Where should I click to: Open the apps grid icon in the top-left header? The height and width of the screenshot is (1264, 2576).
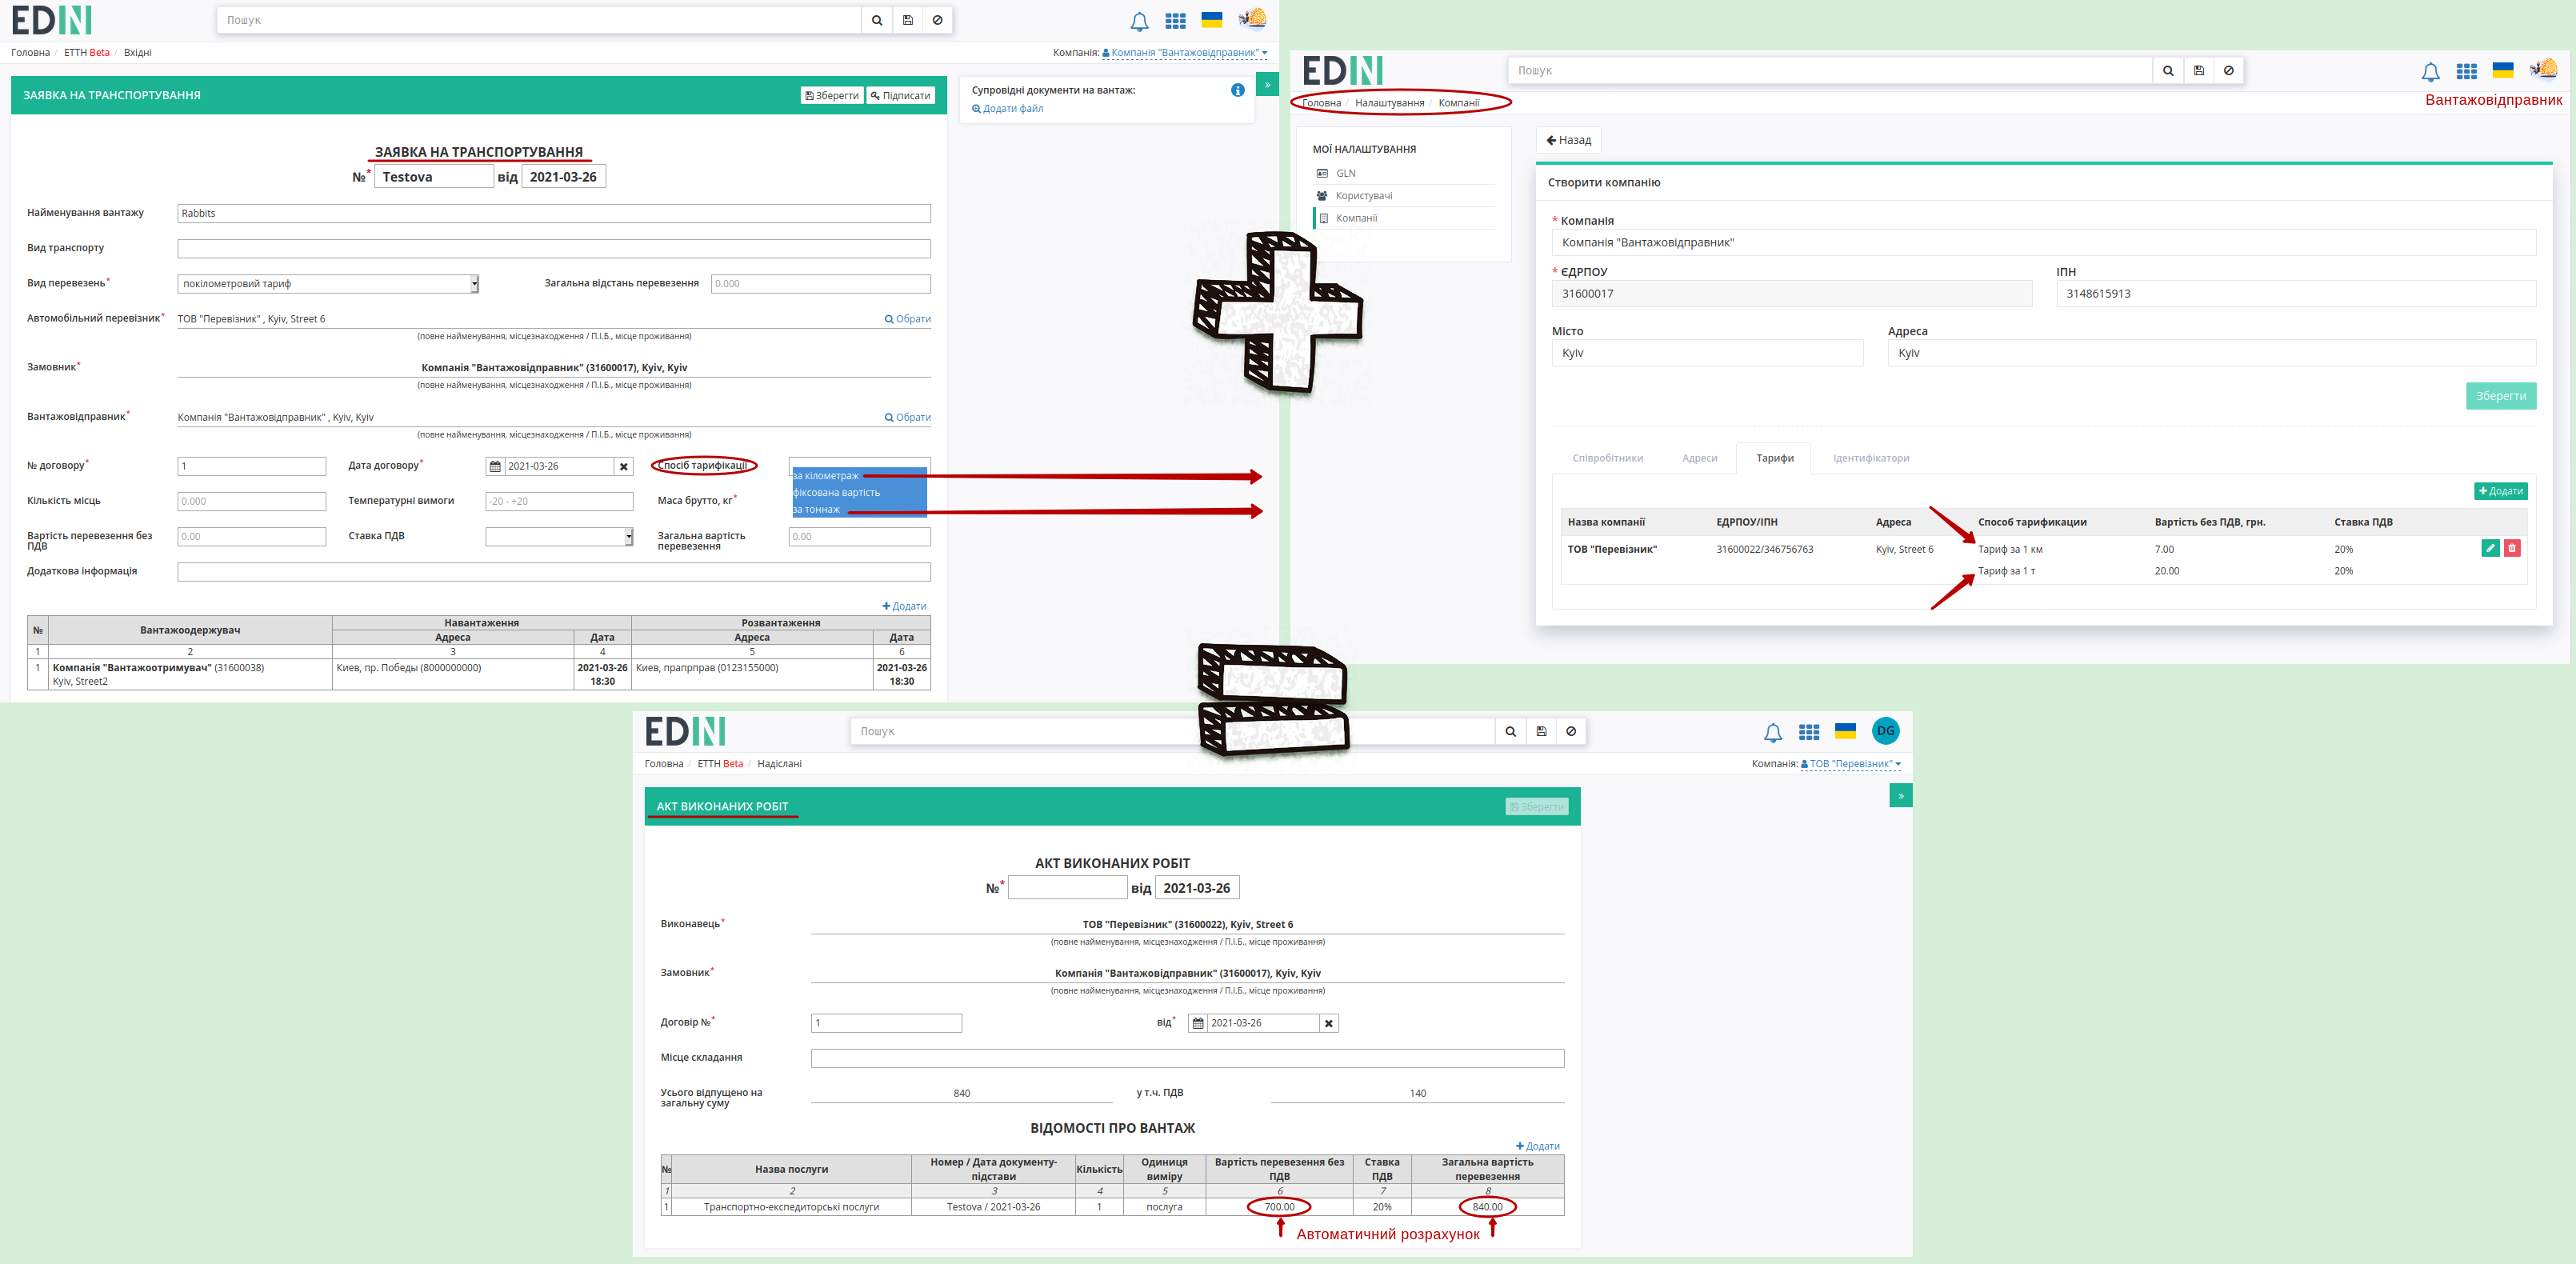[1175, 21]
